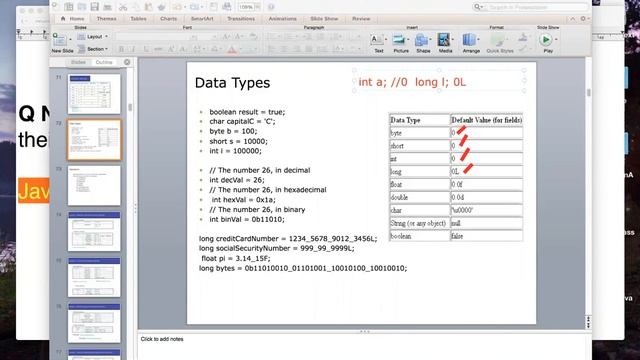Switch to the Transitions ribbon tab

pyautogui.click(x=241, y=19)
